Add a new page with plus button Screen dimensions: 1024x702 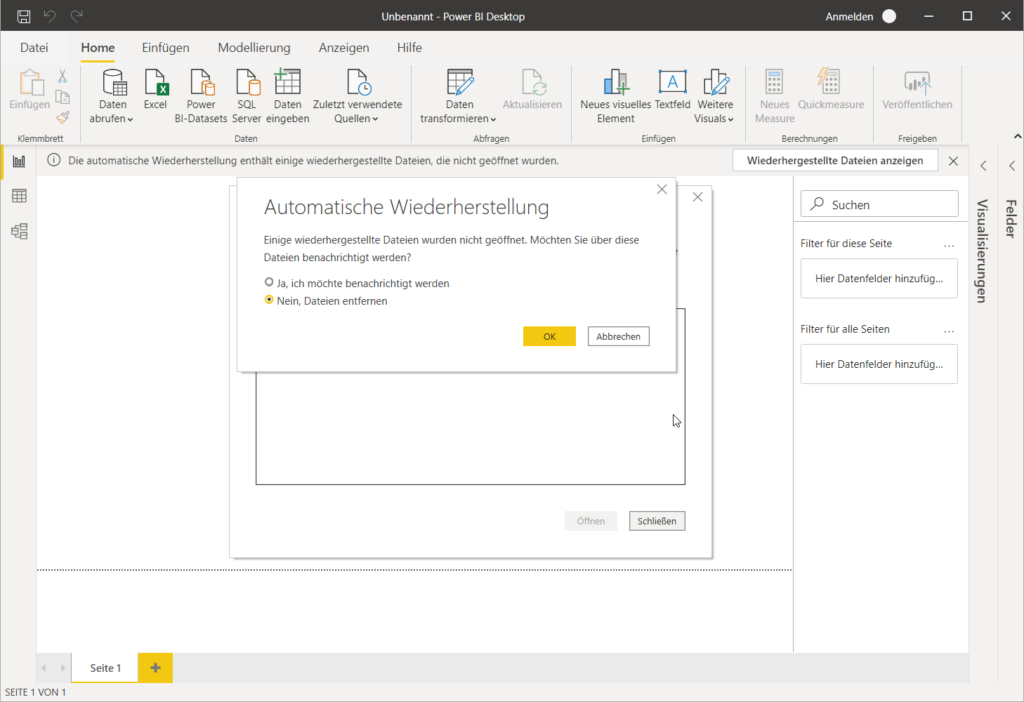point(155,667)
